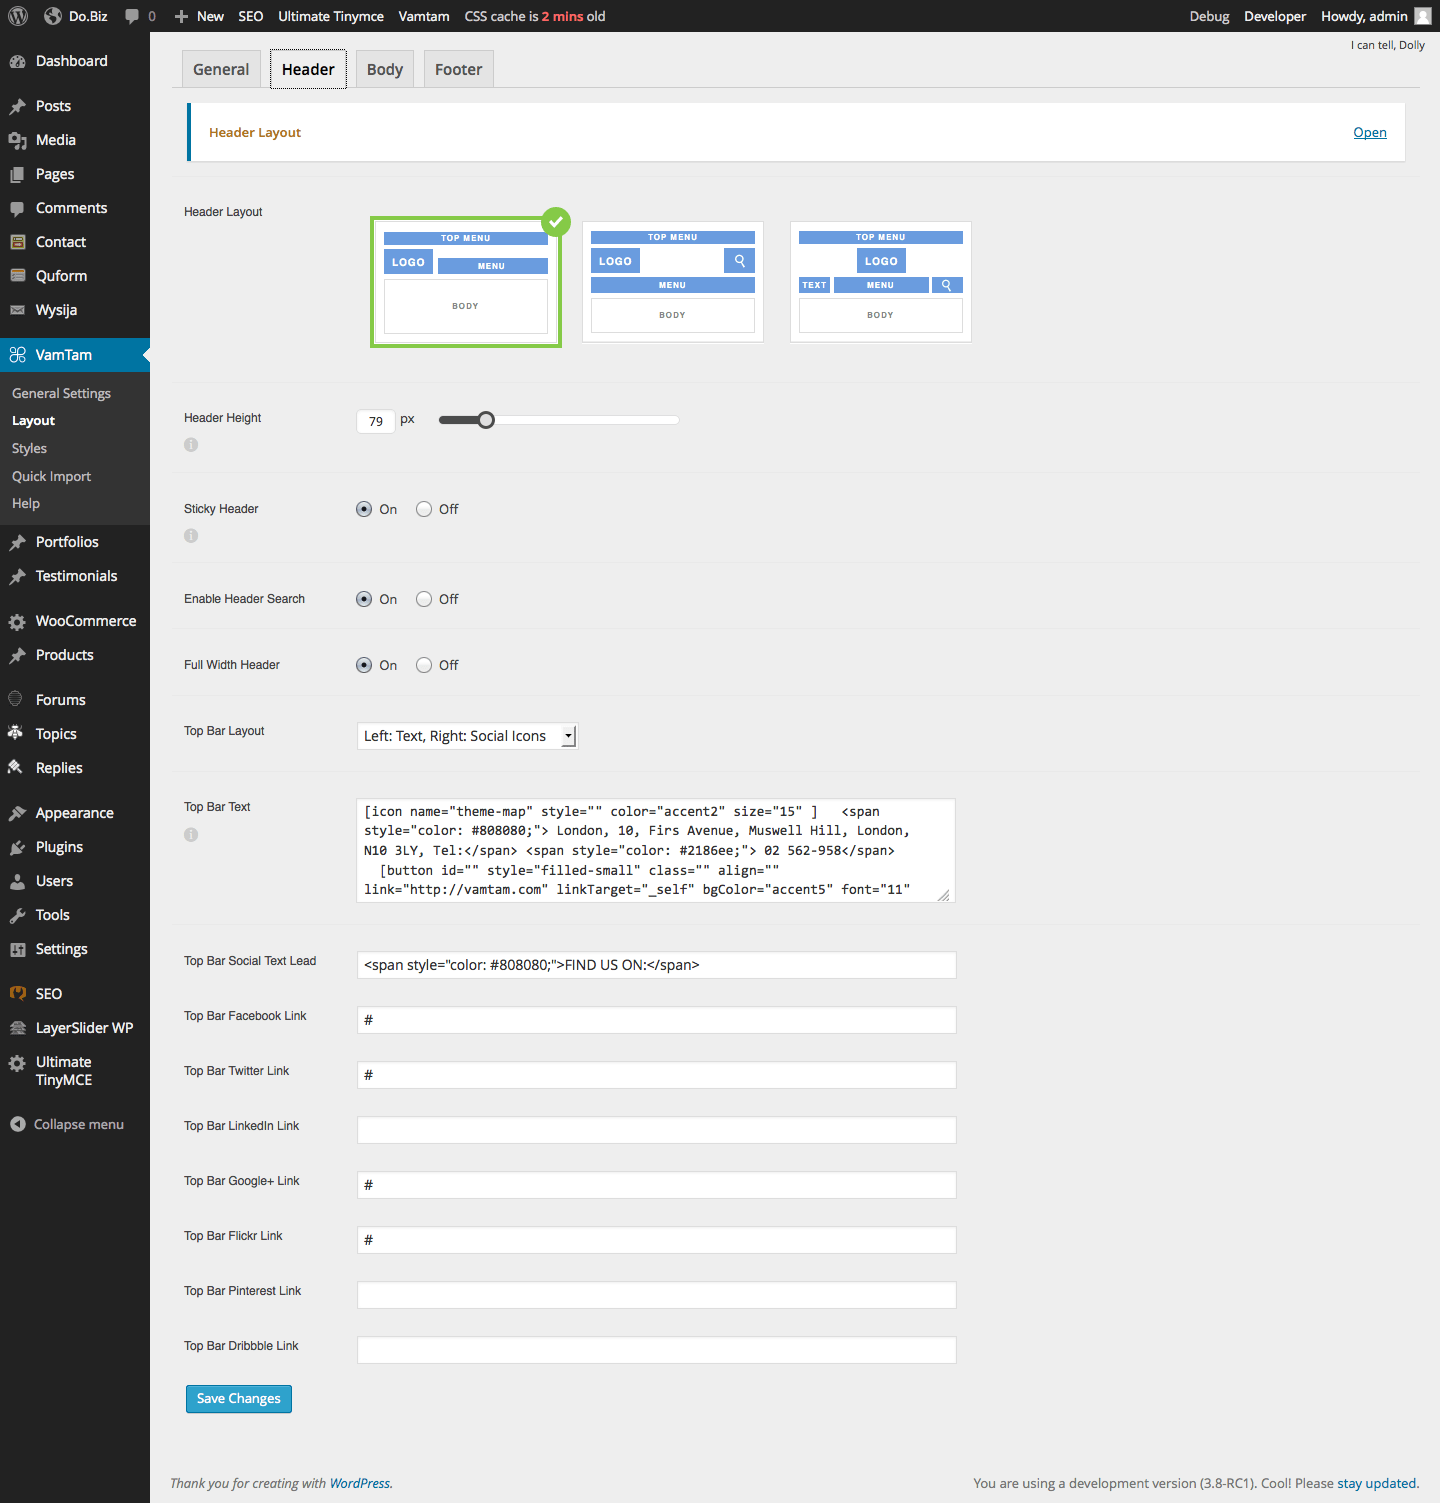1440x1503 pixels.
Task: Open the Header Layout section link
Action: click(x=1369, y=132)
